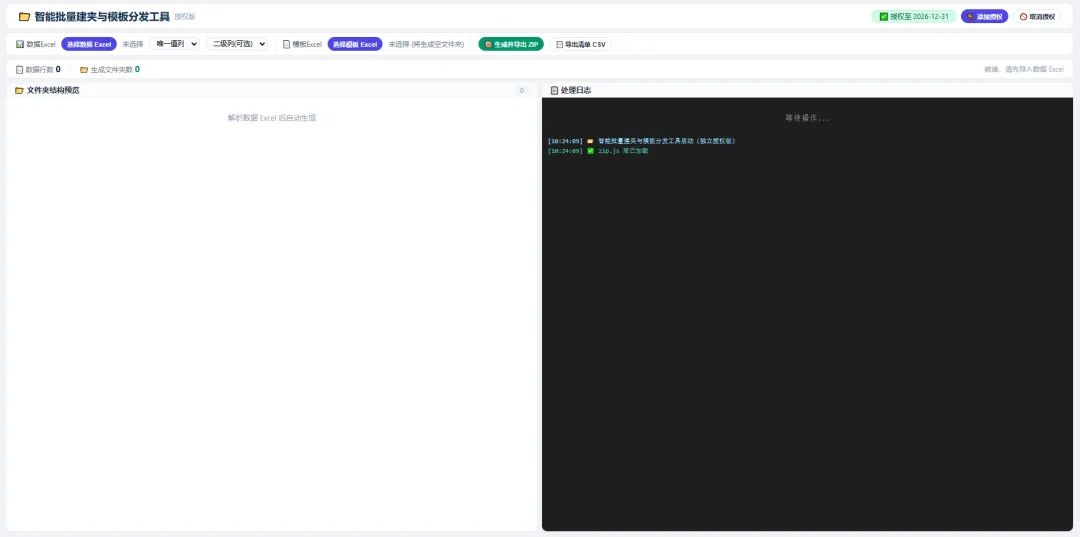Click the 等待操作... text in the log panel
1080x537 pixels.
click(x=807, y=118)
